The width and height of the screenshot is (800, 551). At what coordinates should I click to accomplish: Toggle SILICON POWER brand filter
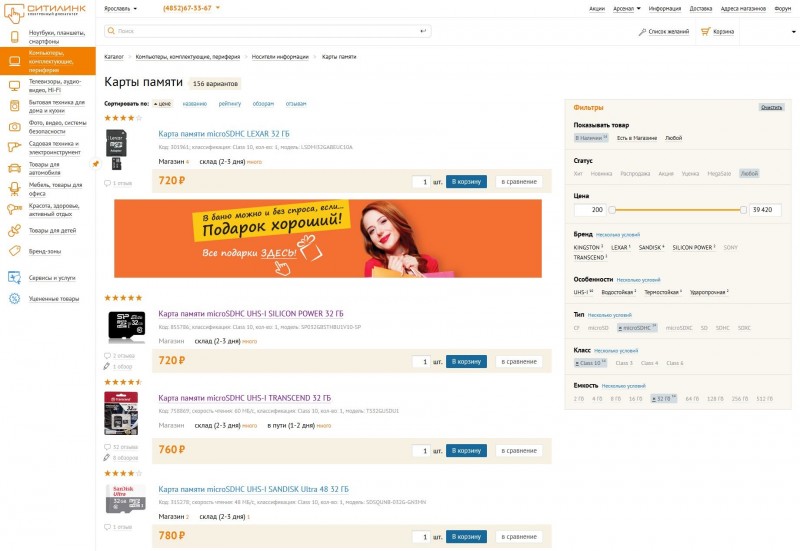(693, 247)
